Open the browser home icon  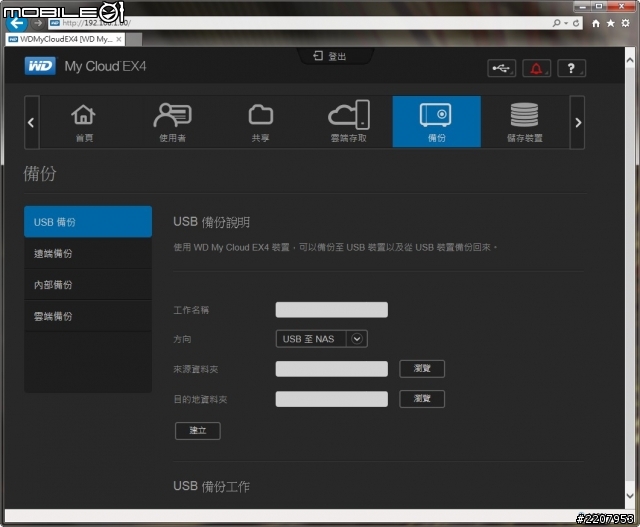click(x=596, y=23)
